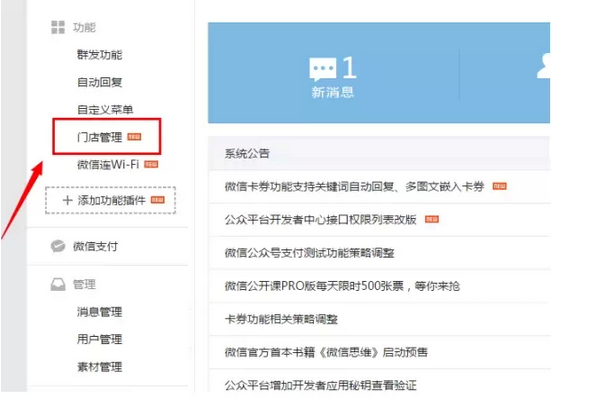Screen dimensions: 594x400
Task: Open 群发功能 in the sidebar
Action: pos(100,55)
